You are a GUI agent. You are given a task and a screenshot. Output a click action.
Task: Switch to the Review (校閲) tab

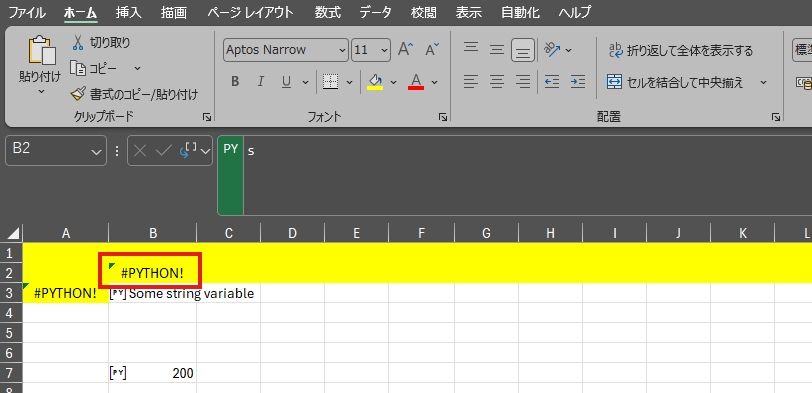[x=423, y=12]
